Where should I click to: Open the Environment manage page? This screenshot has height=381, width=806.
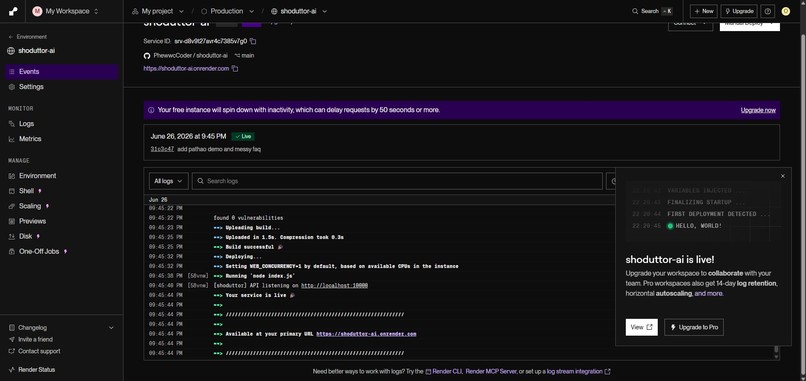point(62,176)
